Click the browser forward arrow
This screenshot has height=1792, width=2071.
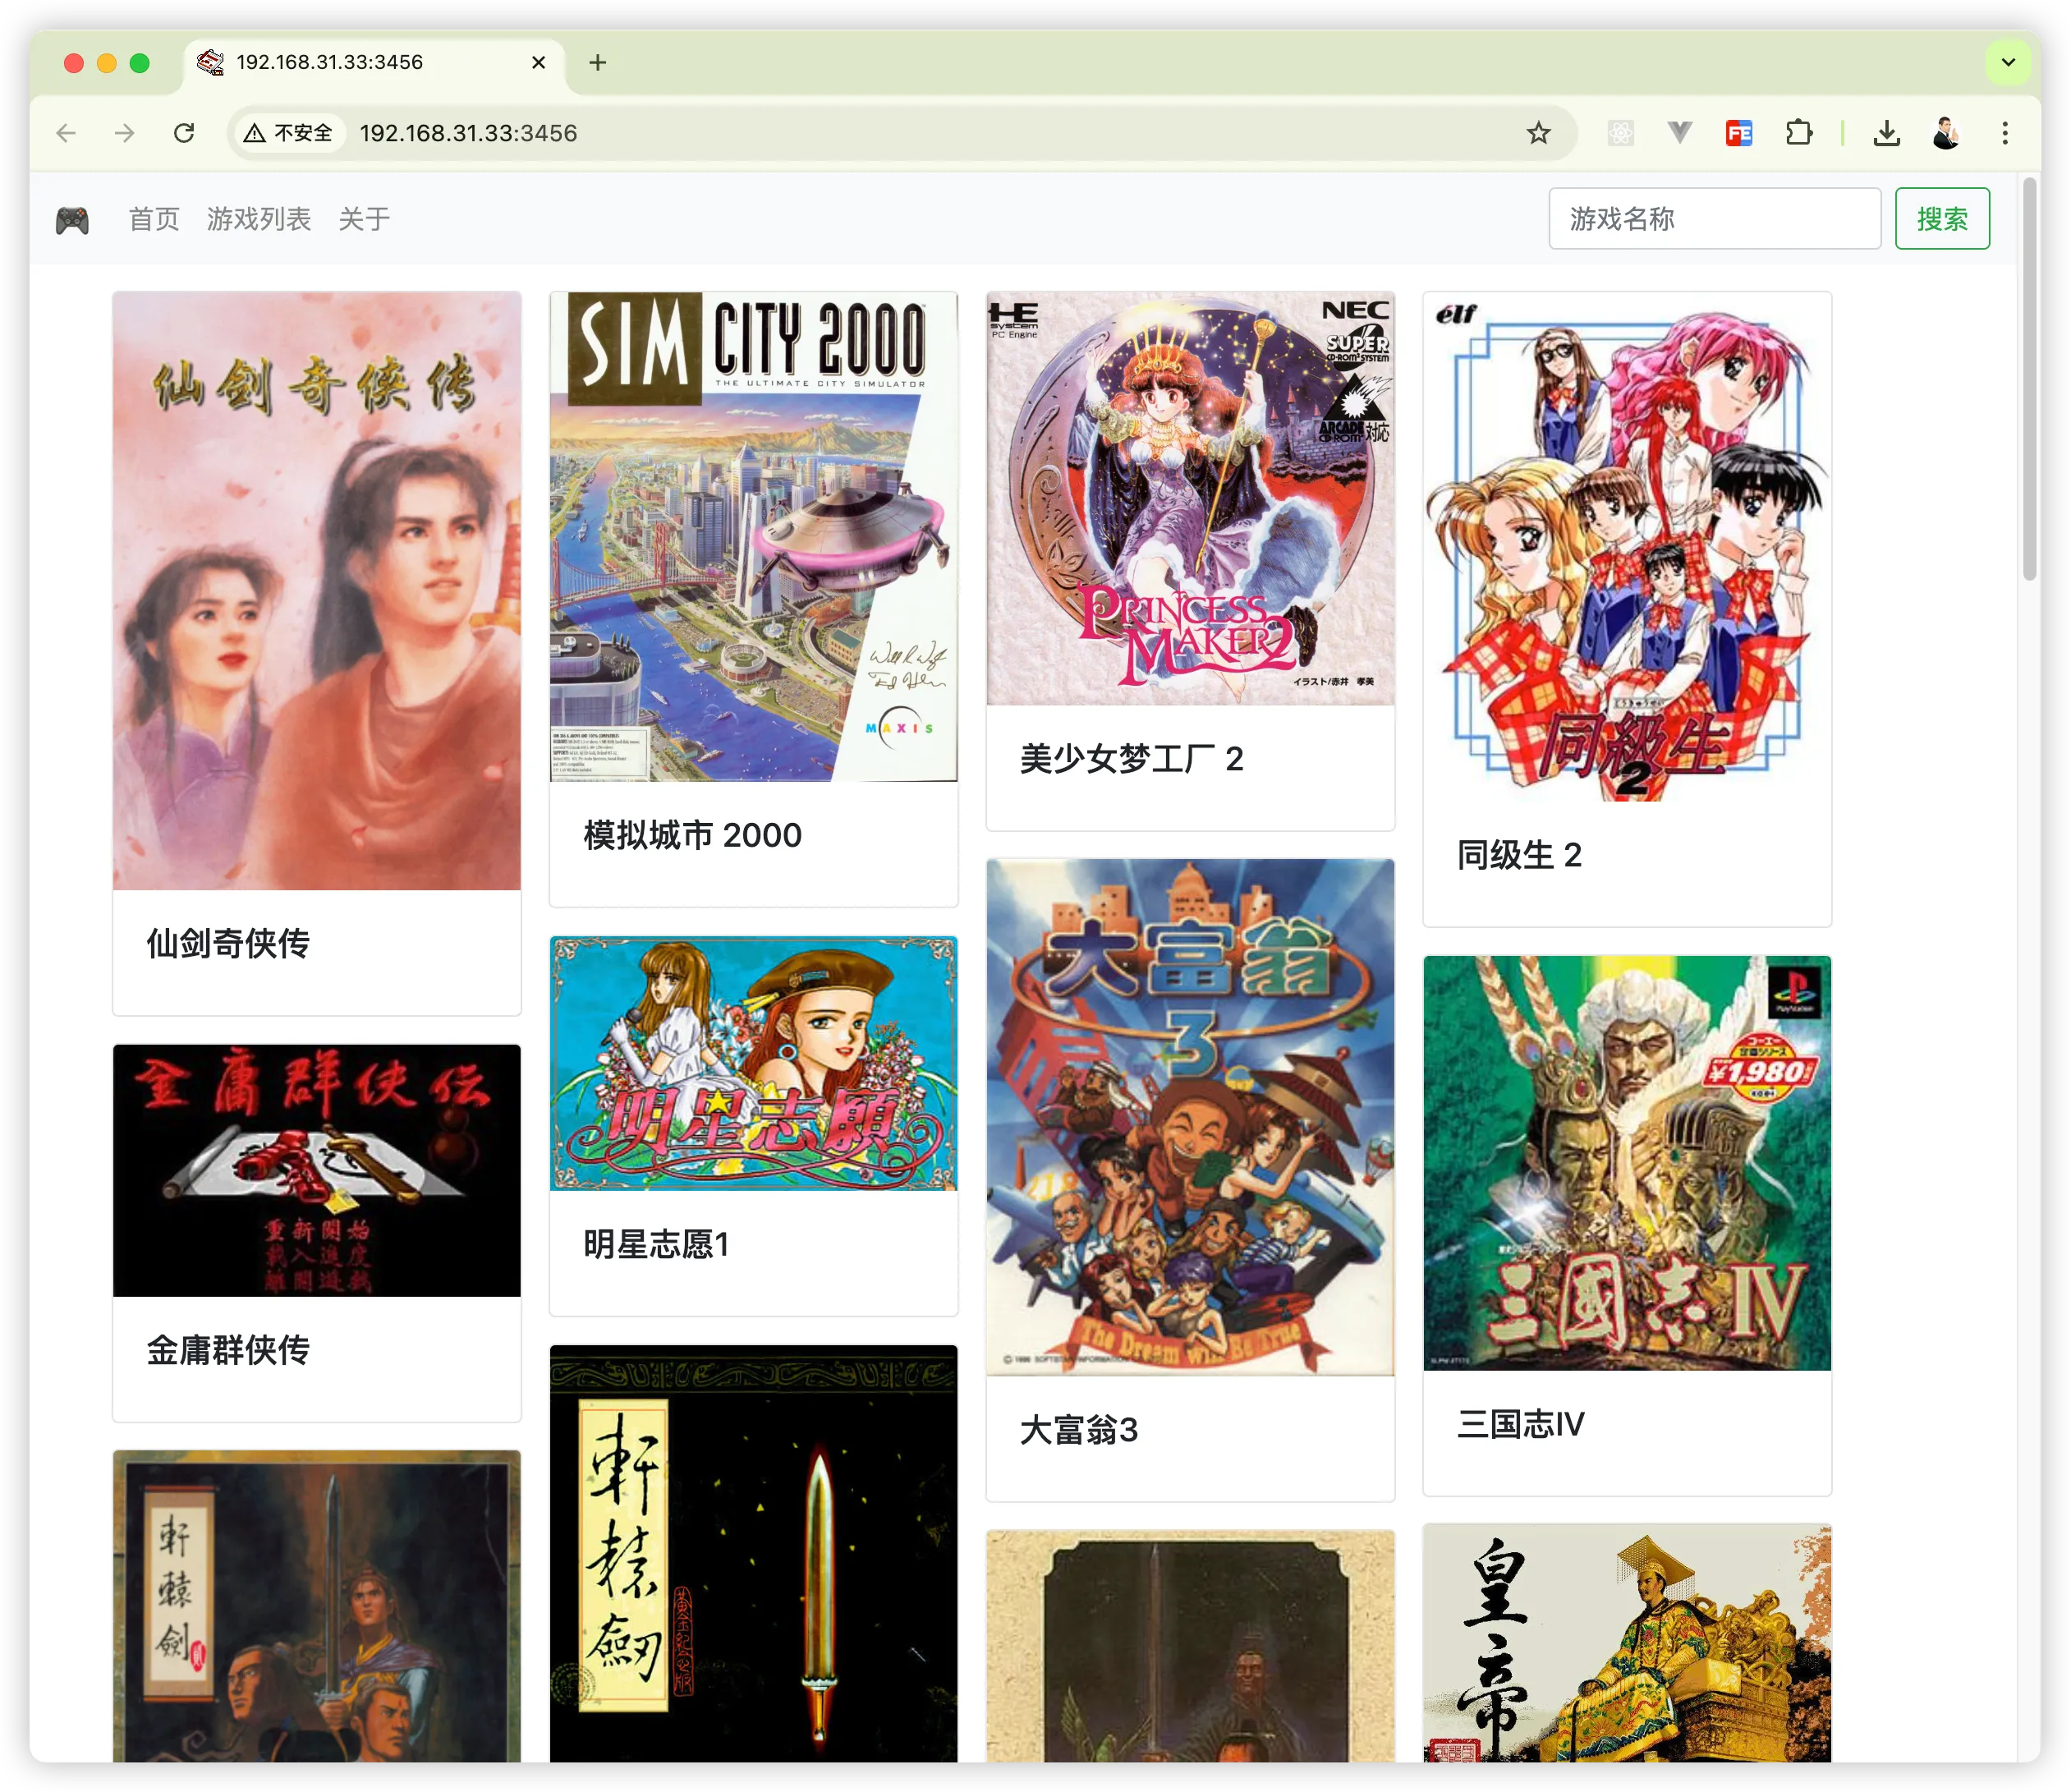pos(125,133)
